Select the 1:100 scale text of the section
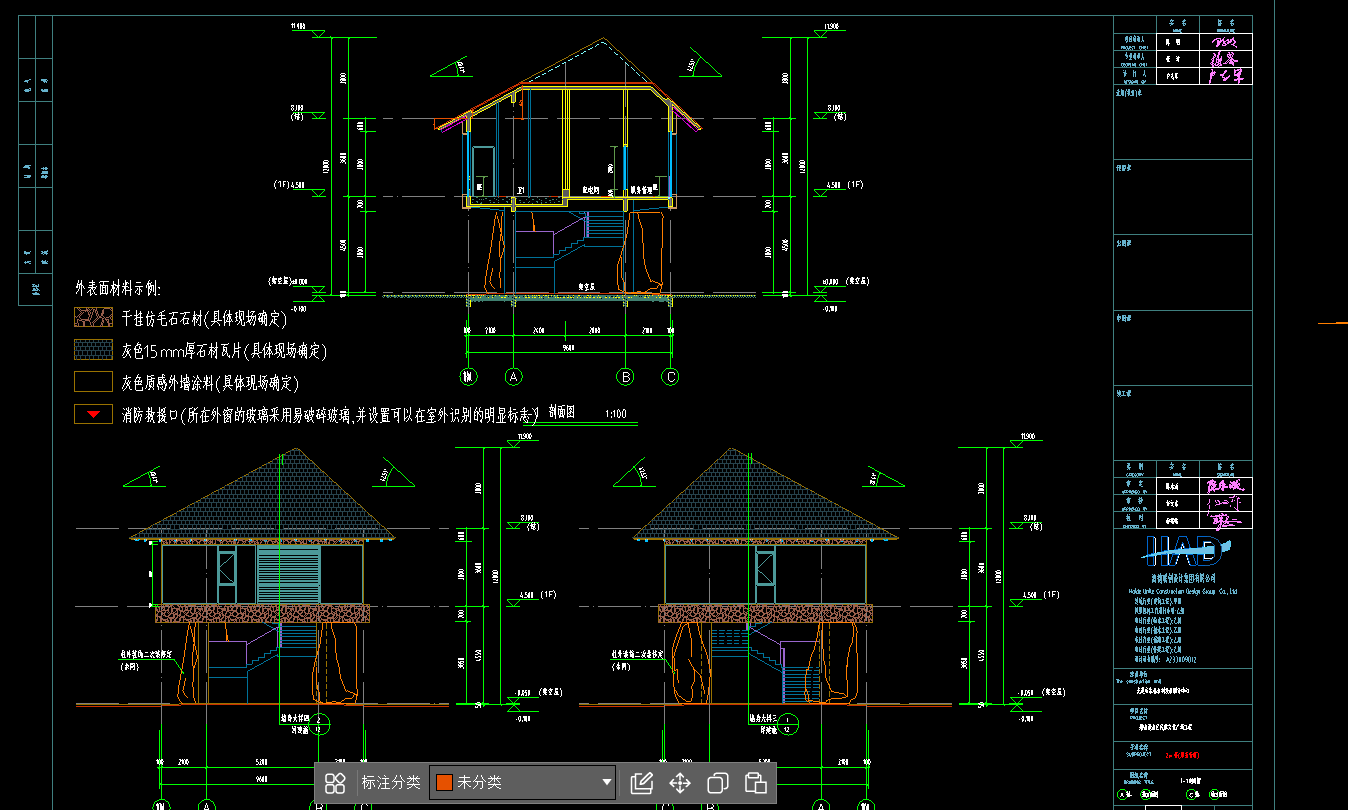Image resolution: width=1348 pixels, height=810 pixels. 616,413
